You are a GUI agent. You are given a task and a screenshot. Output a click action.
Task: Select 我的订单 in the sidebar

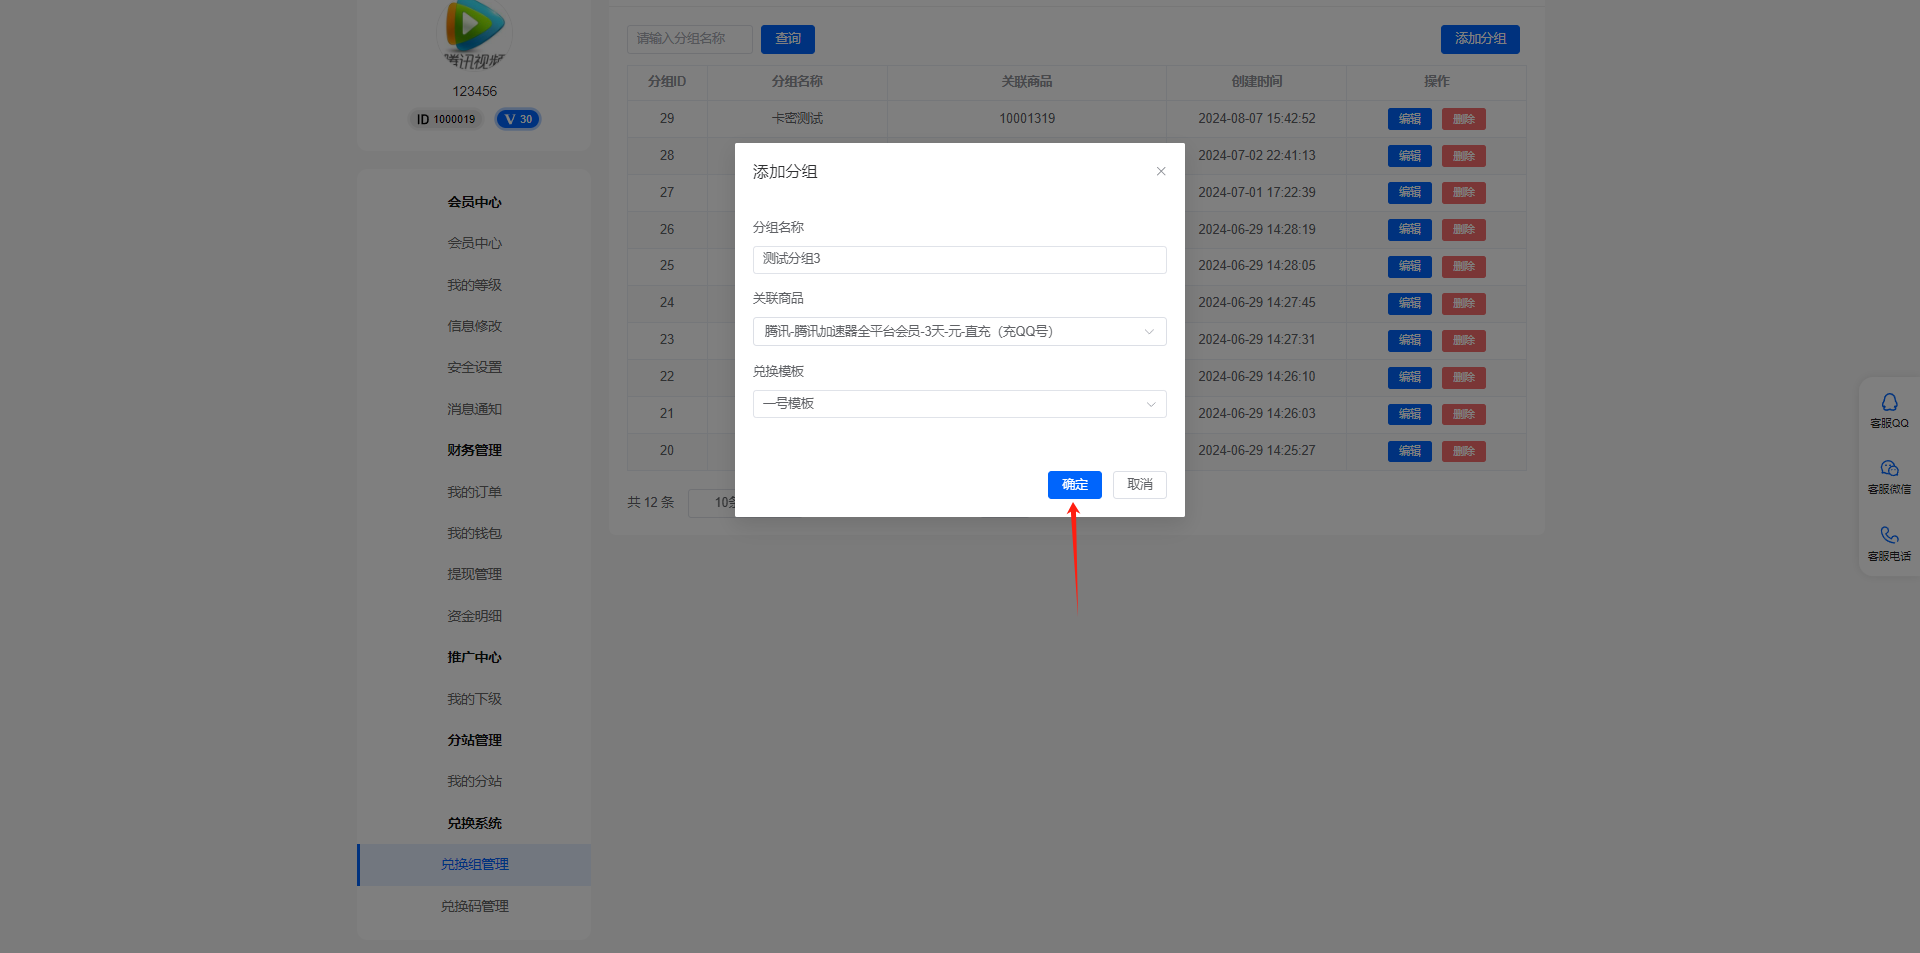click(x=475, y=492)
